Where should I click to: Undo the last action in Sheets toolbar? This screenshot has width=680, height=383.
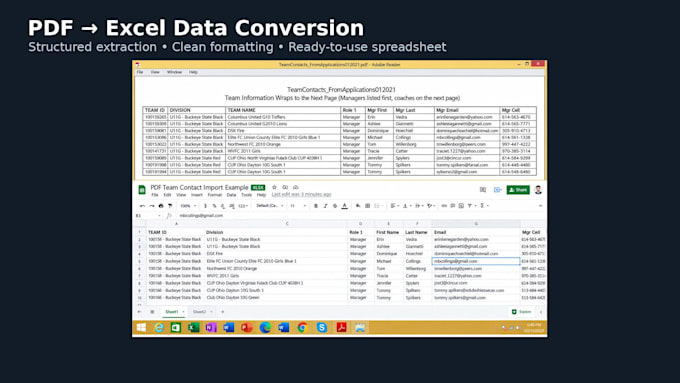142,206
